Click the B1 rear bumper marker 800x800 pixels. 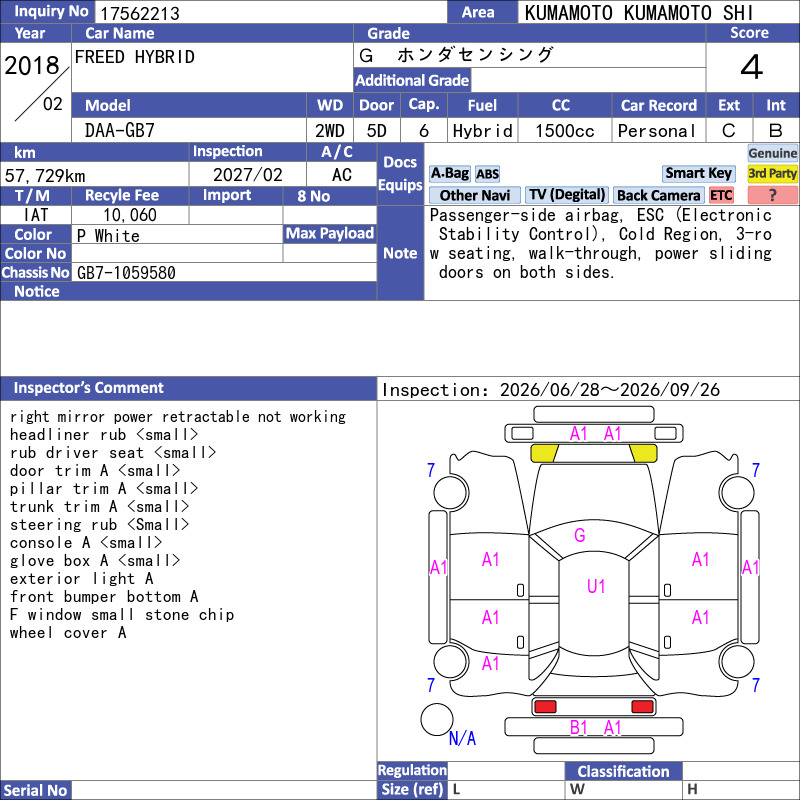tap(579, 728)
